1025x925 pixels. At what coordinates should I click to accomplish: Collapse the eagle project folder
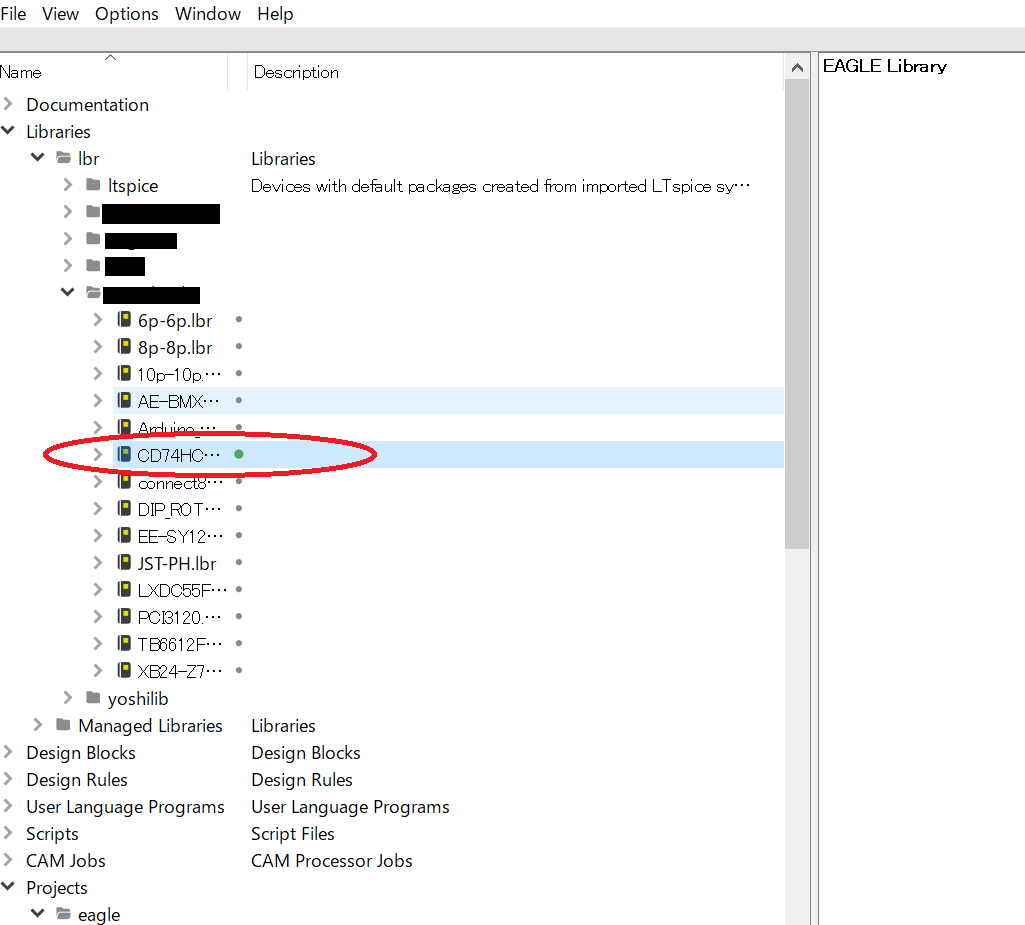[38, 913]
